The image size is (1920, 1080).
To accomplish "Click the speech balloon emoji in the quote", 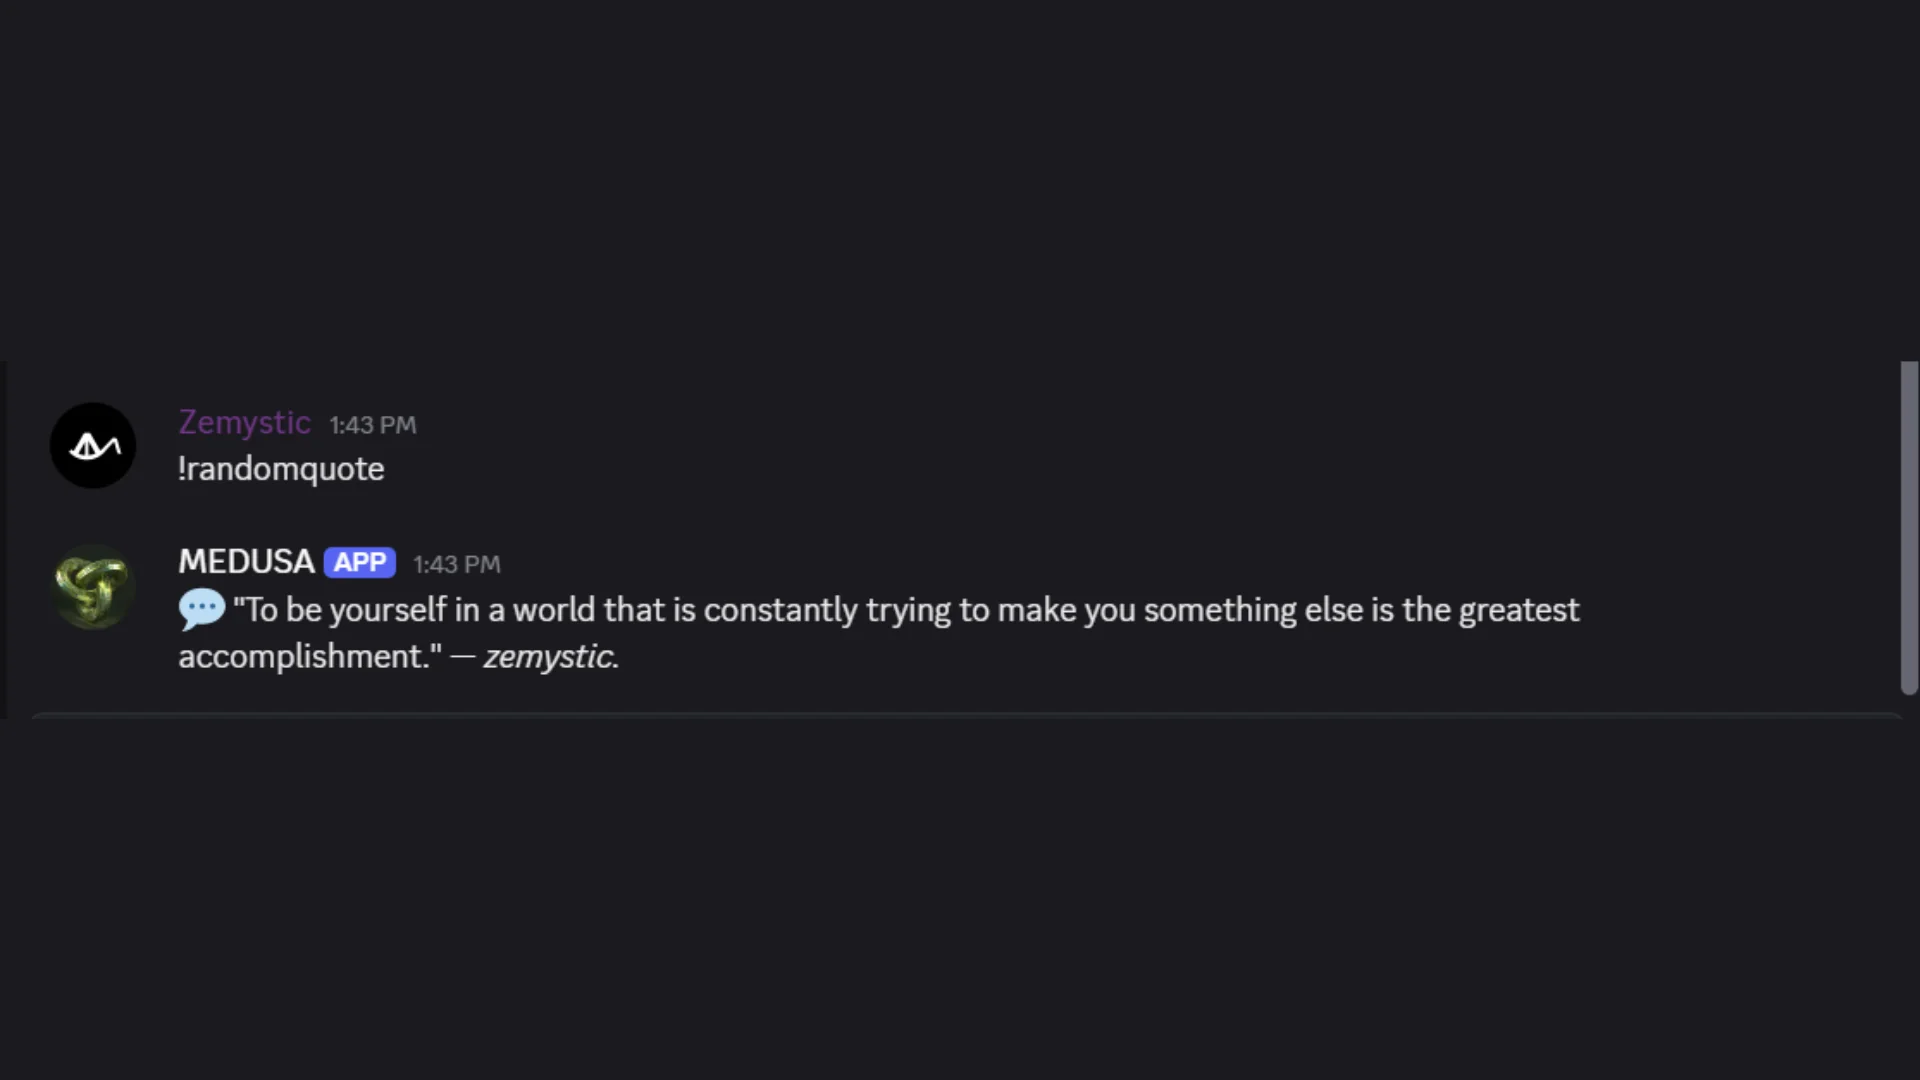I will tap(201, 610).
